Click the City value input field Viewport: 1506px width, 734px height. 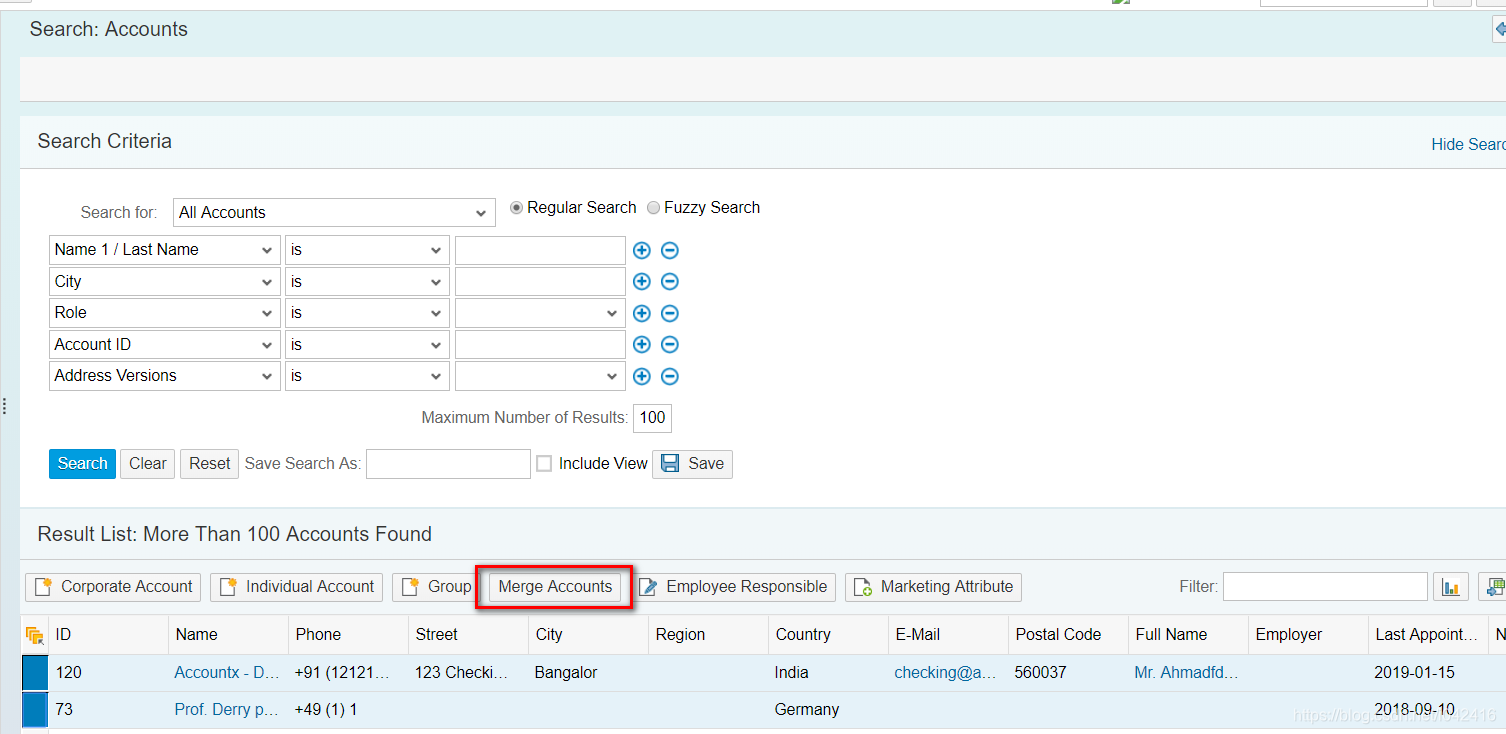coord(540,282)
